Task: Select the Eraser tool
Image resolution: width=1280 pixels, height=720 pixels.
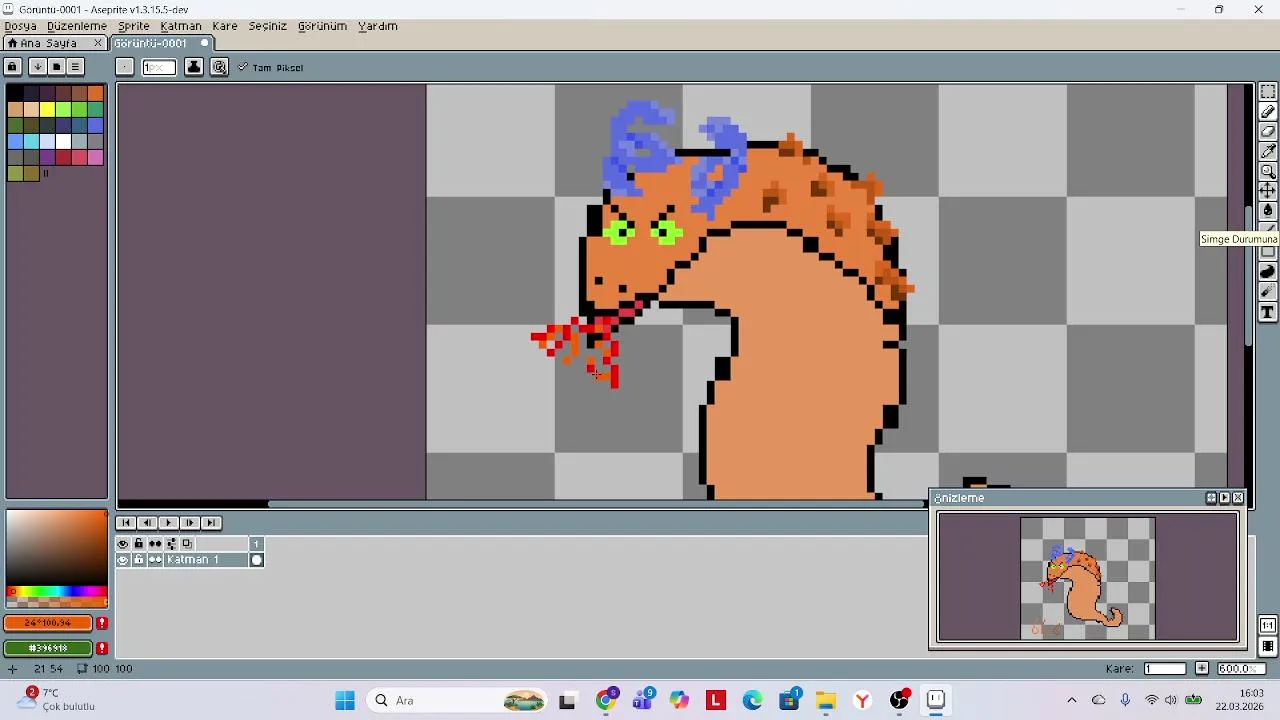Action: (x=1268, y=132)
